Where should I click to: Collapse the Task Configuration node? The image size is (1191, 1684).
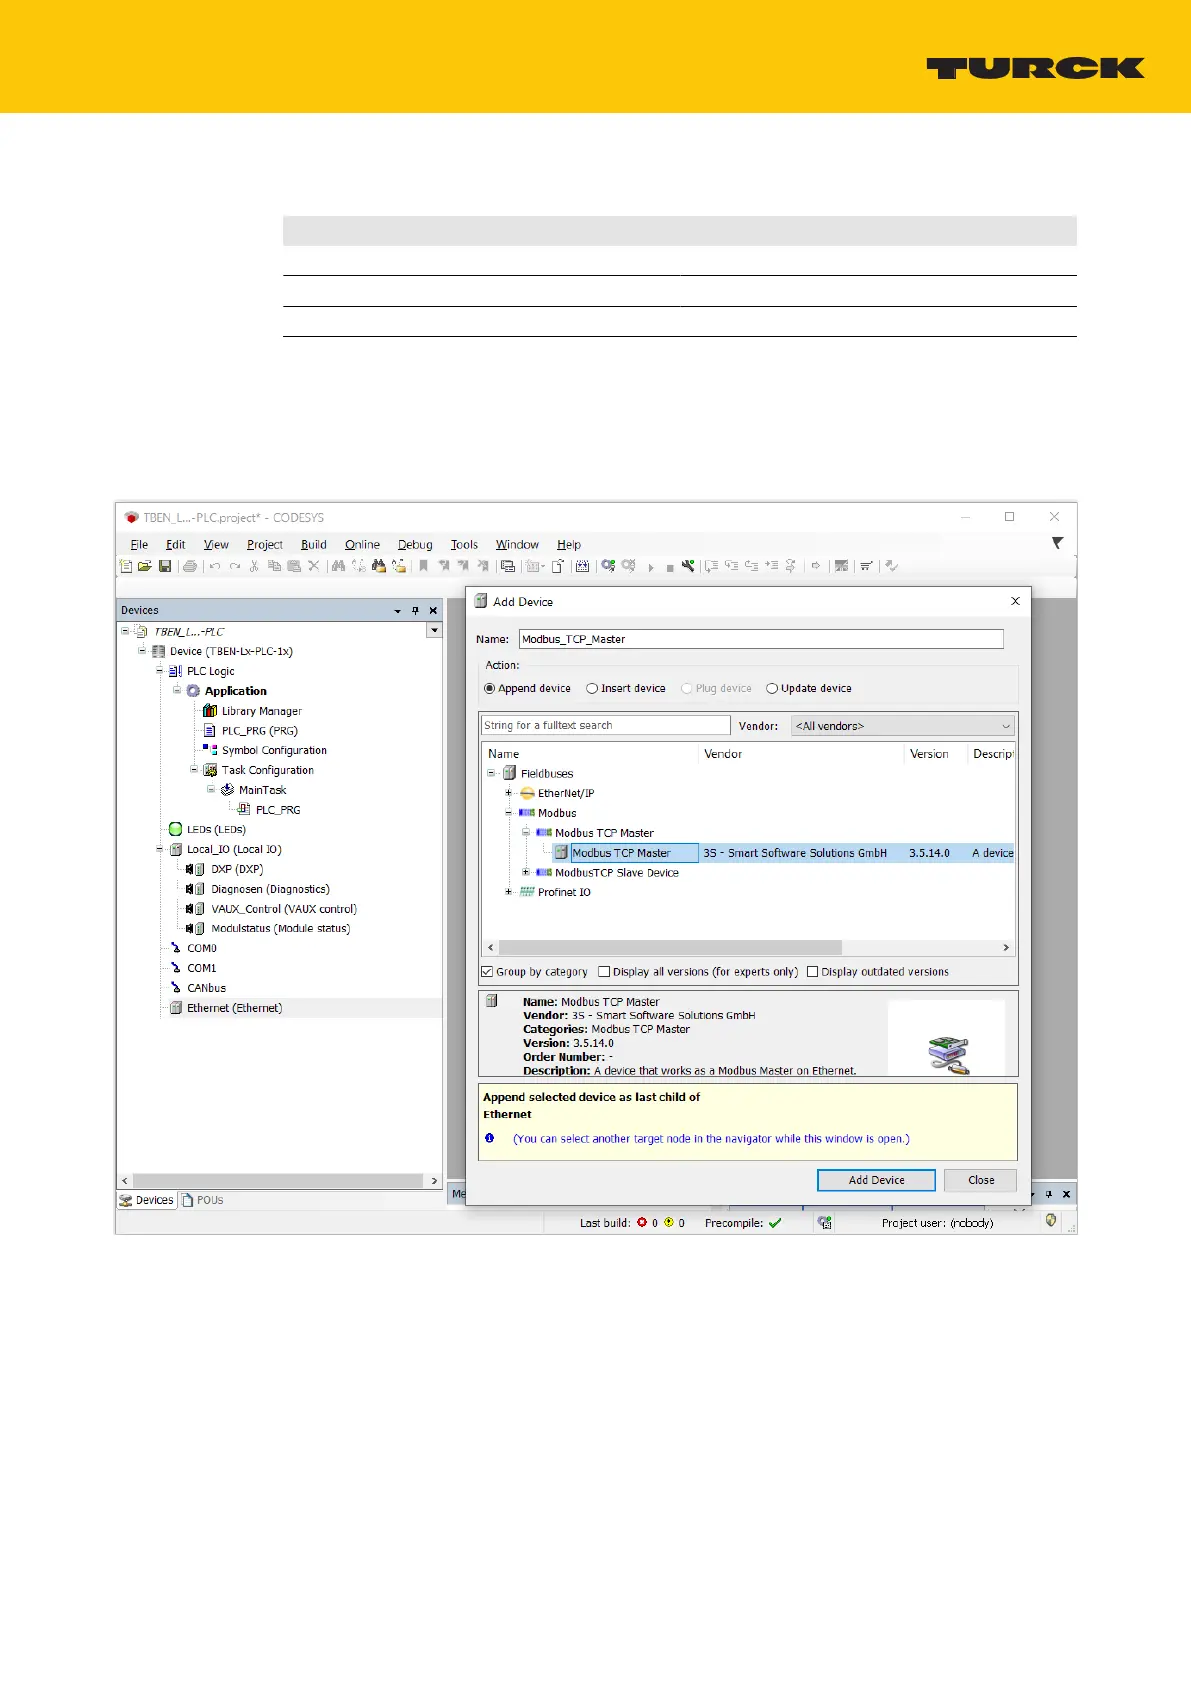(194, 770)
